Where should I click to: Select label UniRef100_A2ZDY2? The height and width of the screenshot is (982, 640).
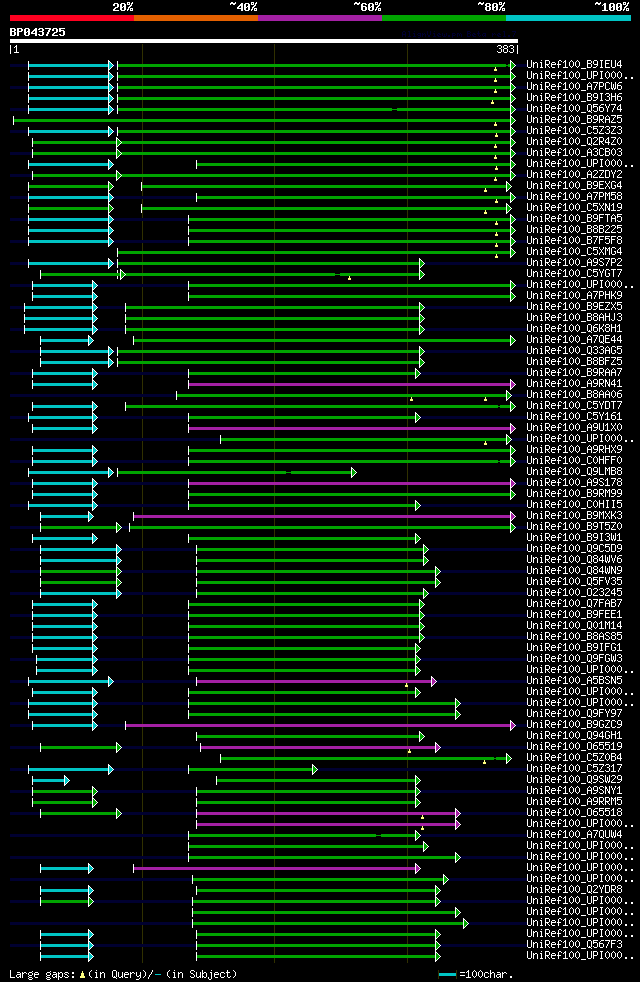pos(574,175)
